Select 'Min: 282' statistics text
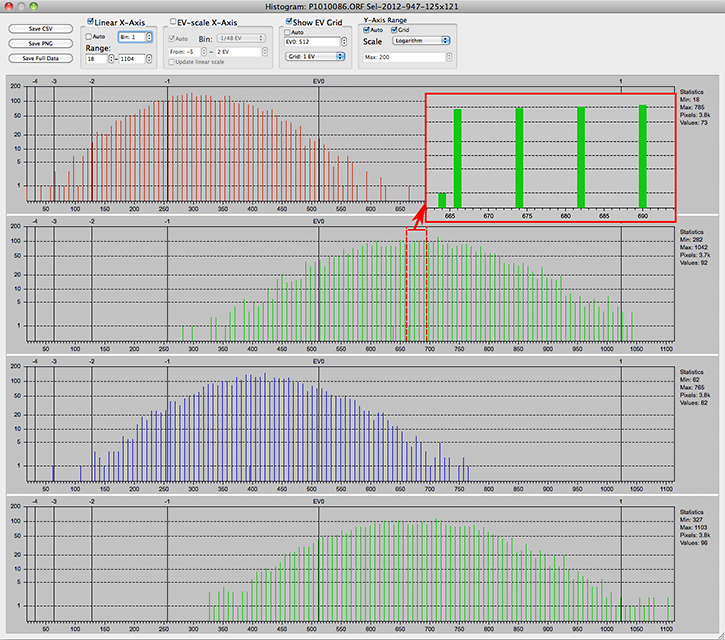The image size is (725, 640). [691, 240]
